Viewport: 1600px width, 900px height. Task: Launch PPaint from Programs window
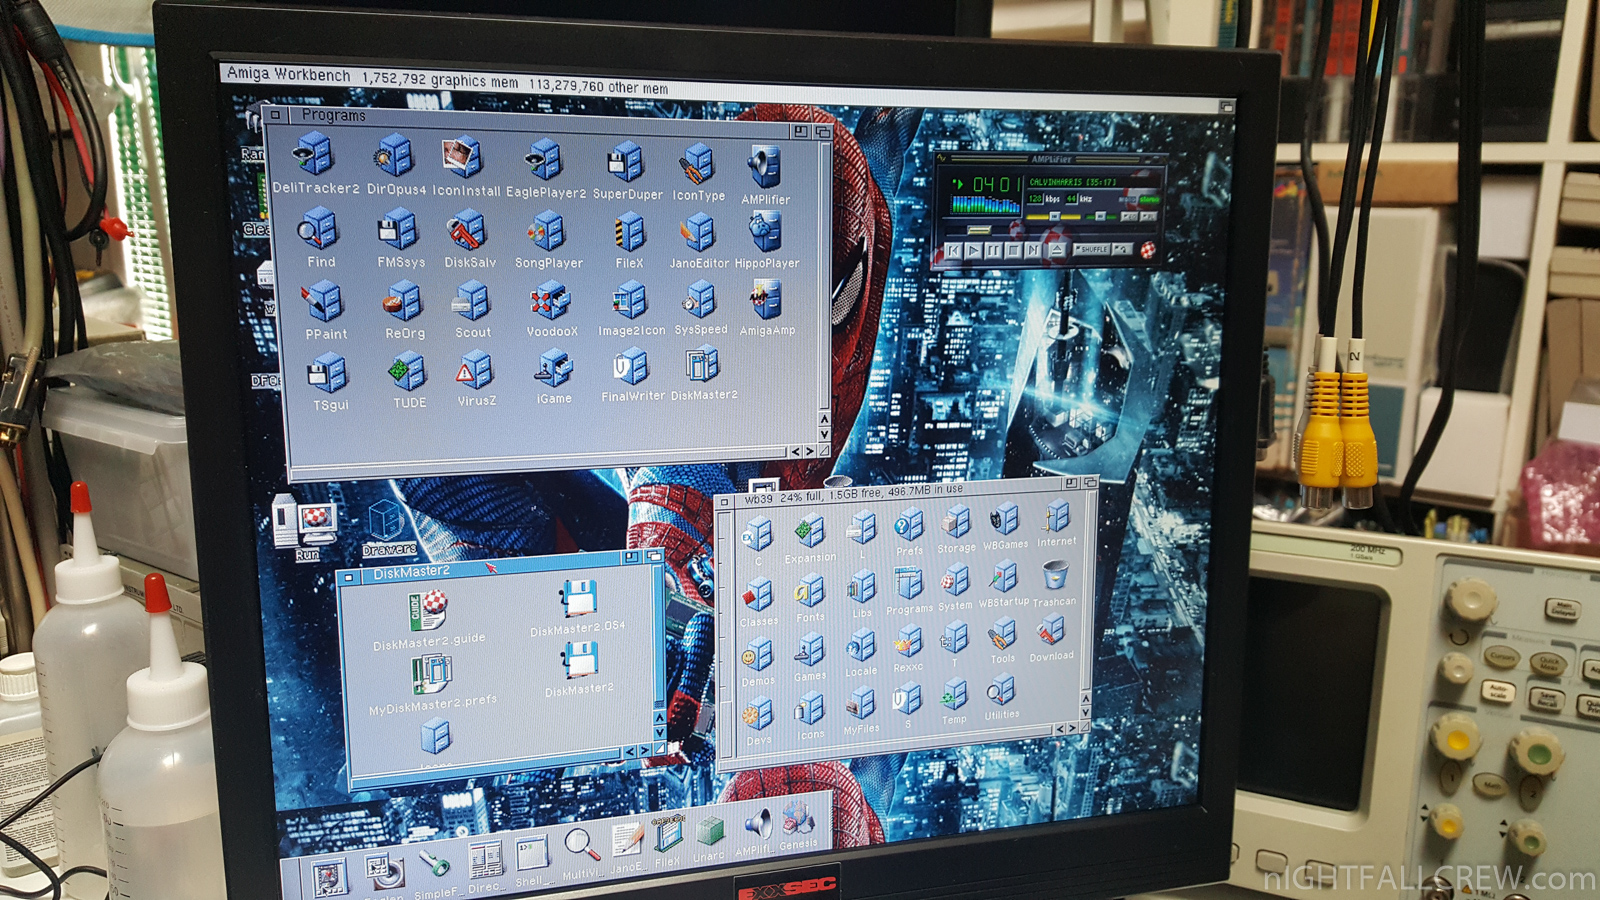[x=324, y=302]
